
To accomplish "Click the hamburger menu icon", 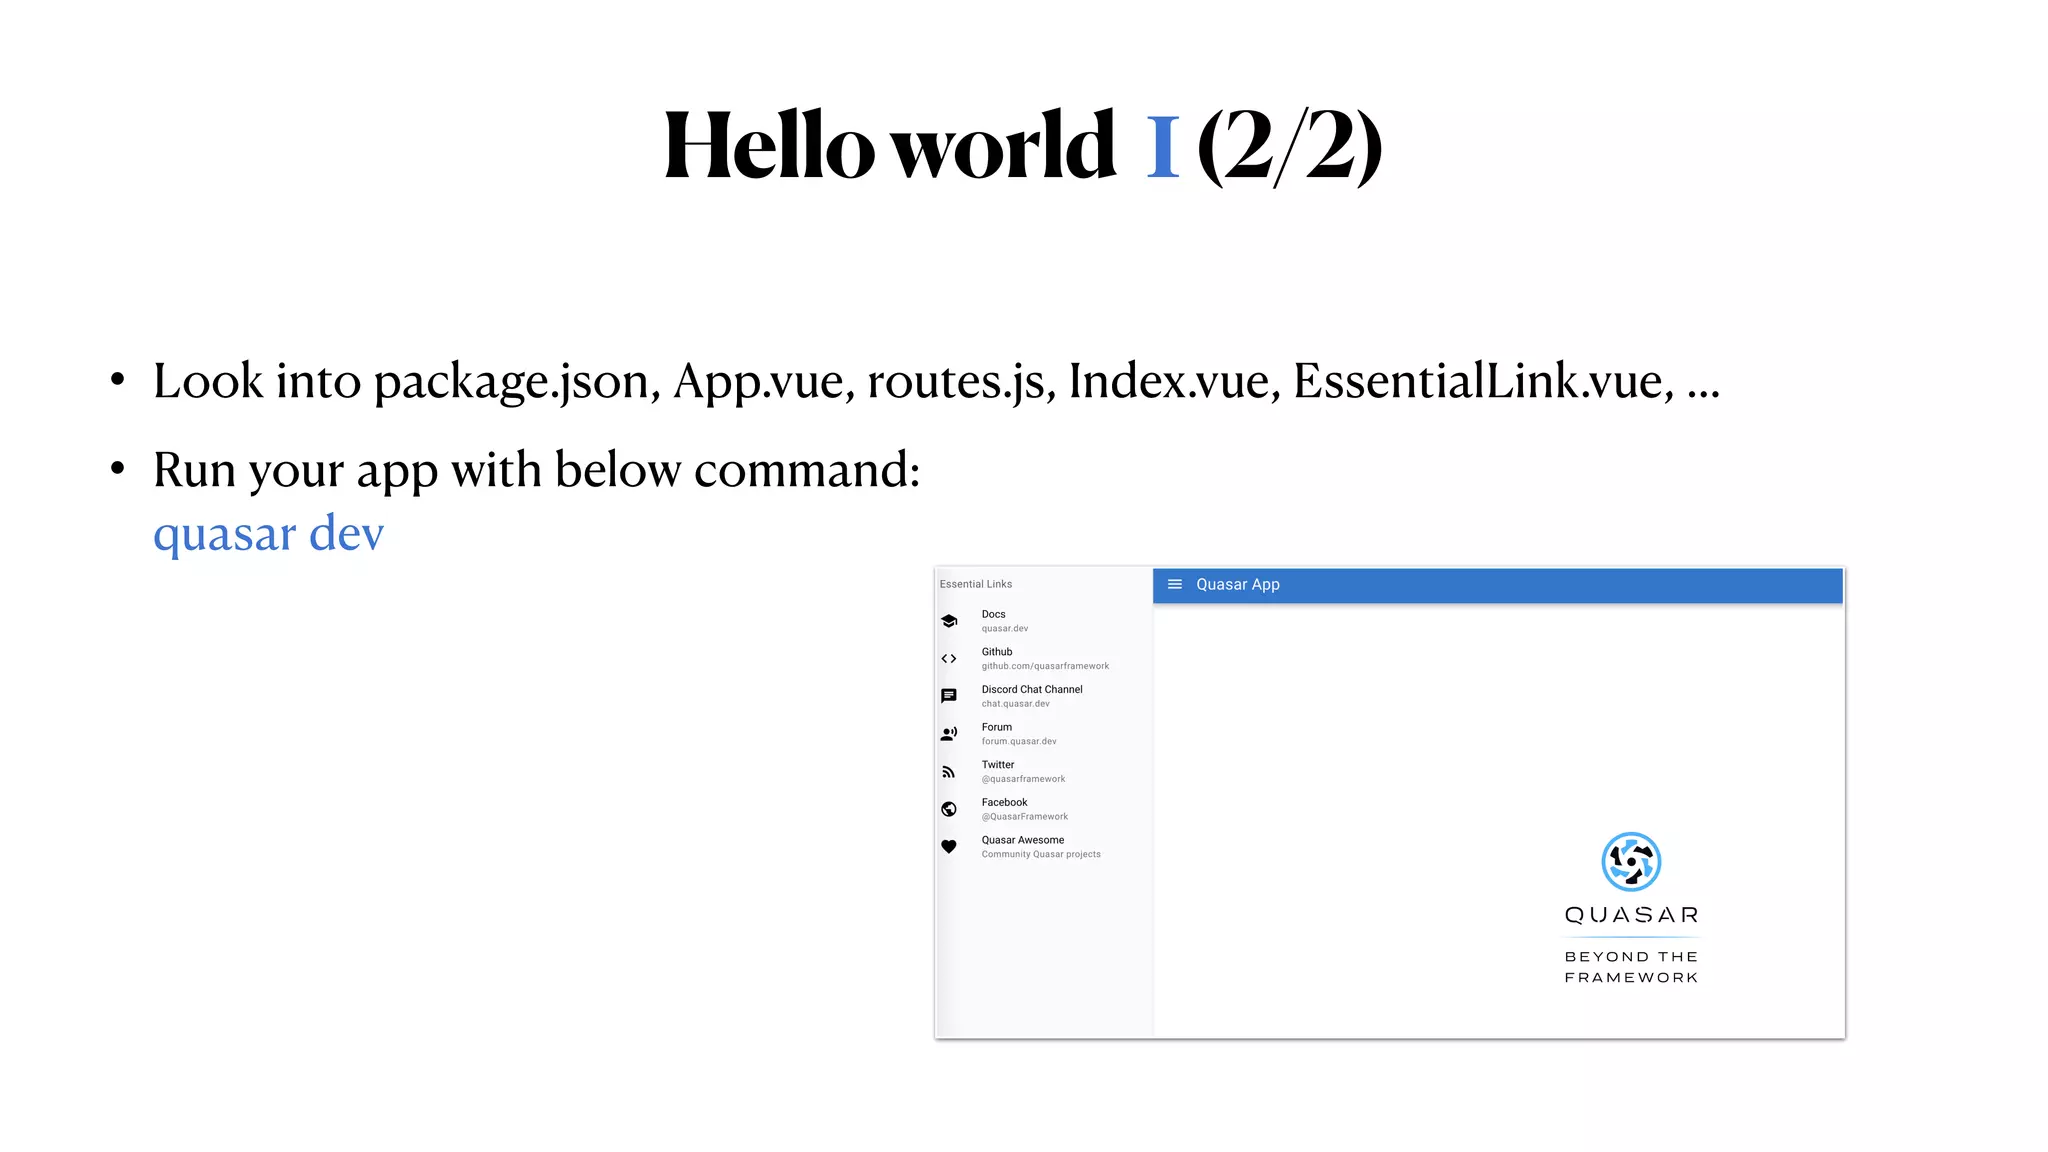I will point(1175,584).
